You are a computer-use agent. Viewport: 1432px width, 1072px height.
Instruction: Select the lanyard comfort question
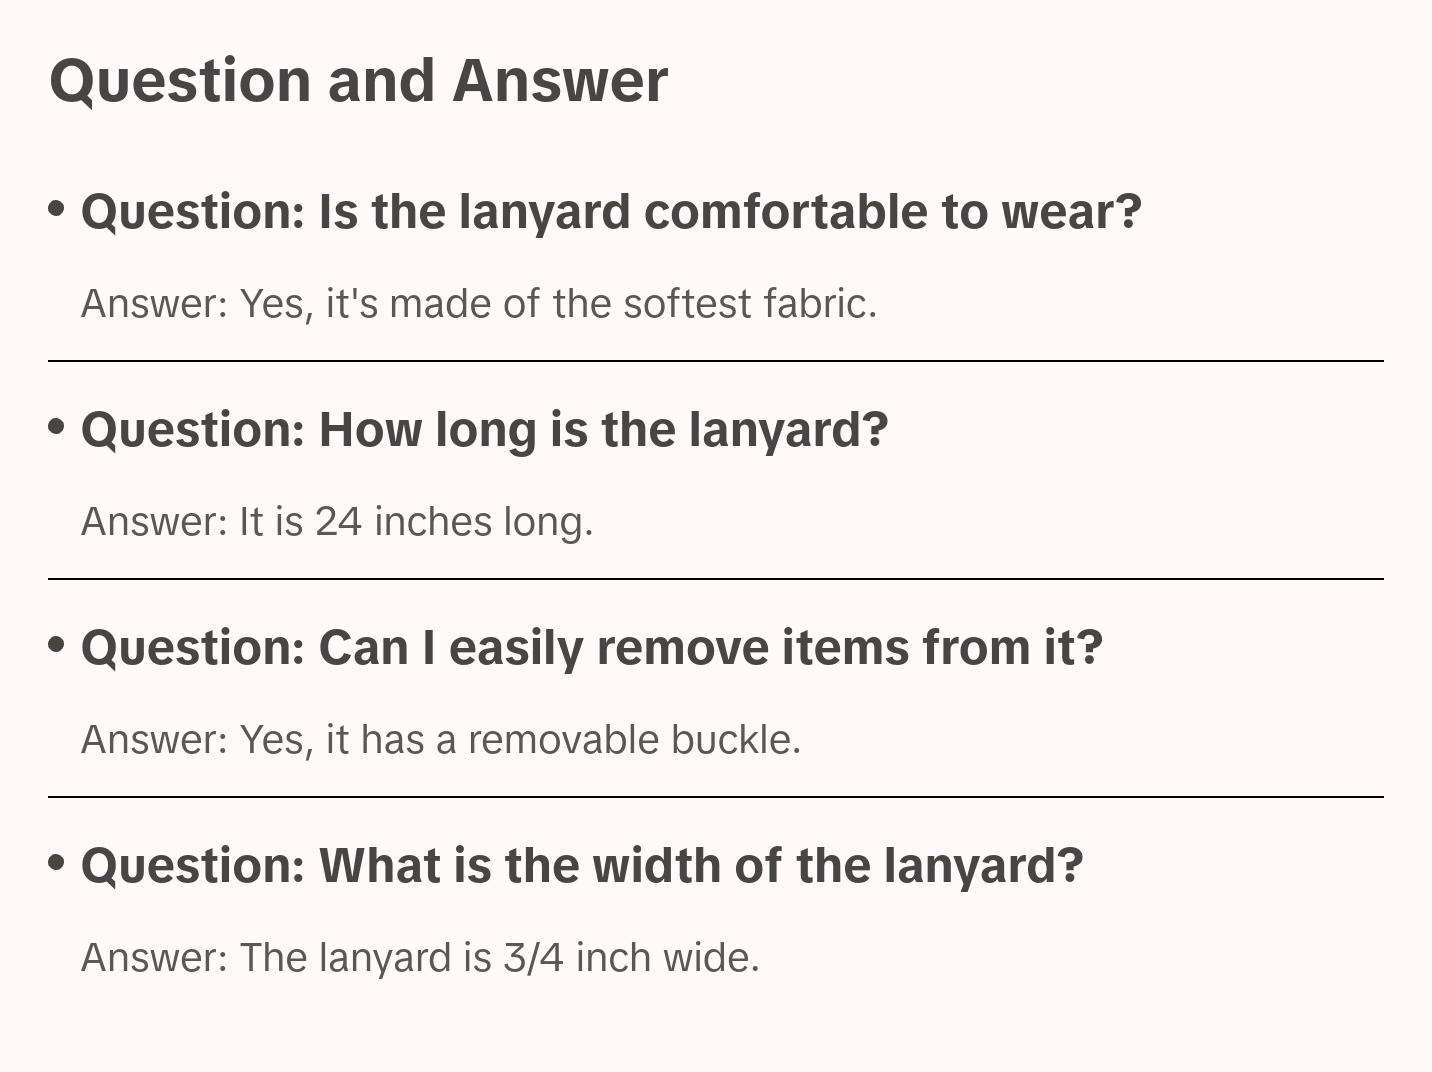point(610,212)
